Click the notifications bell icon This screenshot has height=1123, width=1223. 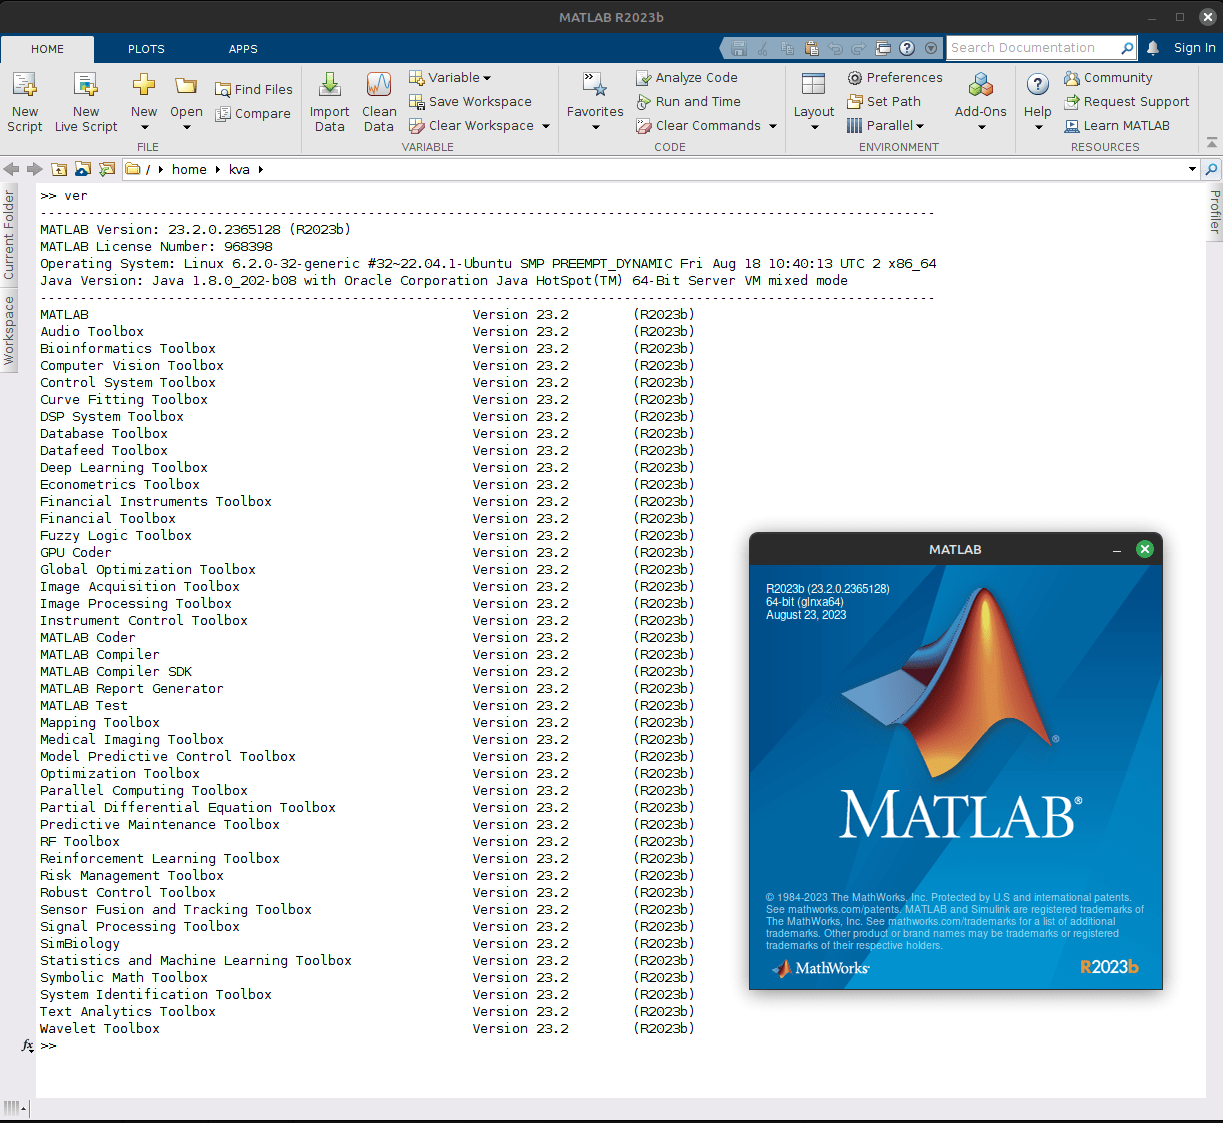pyautogui.click(x=1153, y=47)
